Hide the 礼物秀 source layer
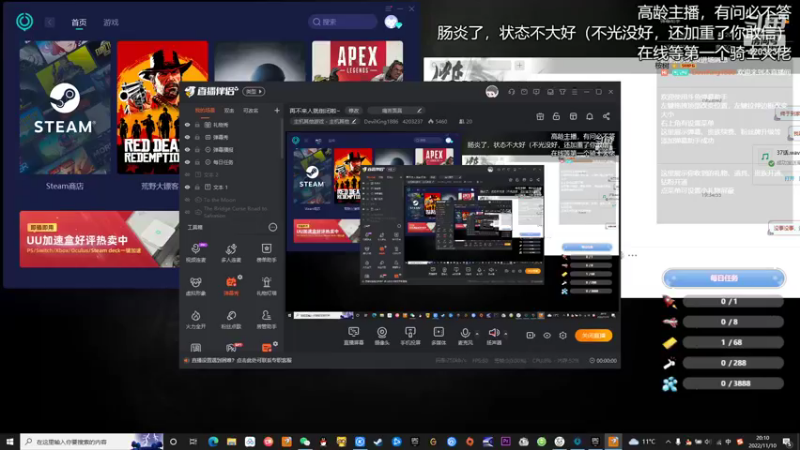800x450 pixels. pos(187,124)
